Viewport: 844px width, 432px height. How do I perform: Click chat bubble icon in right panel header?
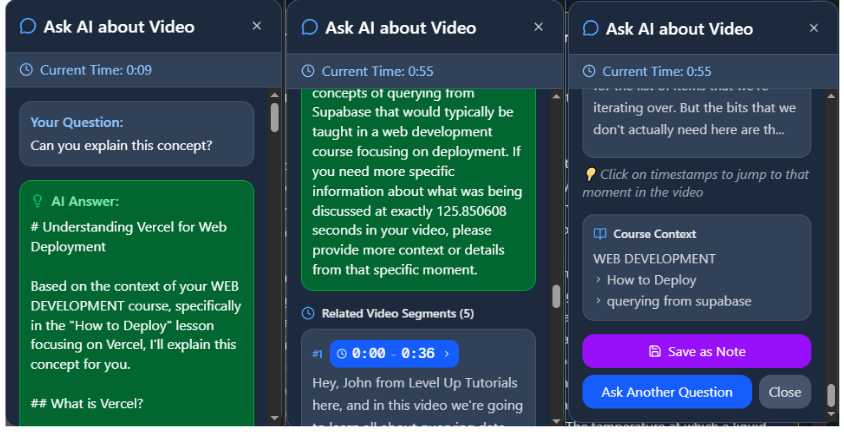point(590,29)
